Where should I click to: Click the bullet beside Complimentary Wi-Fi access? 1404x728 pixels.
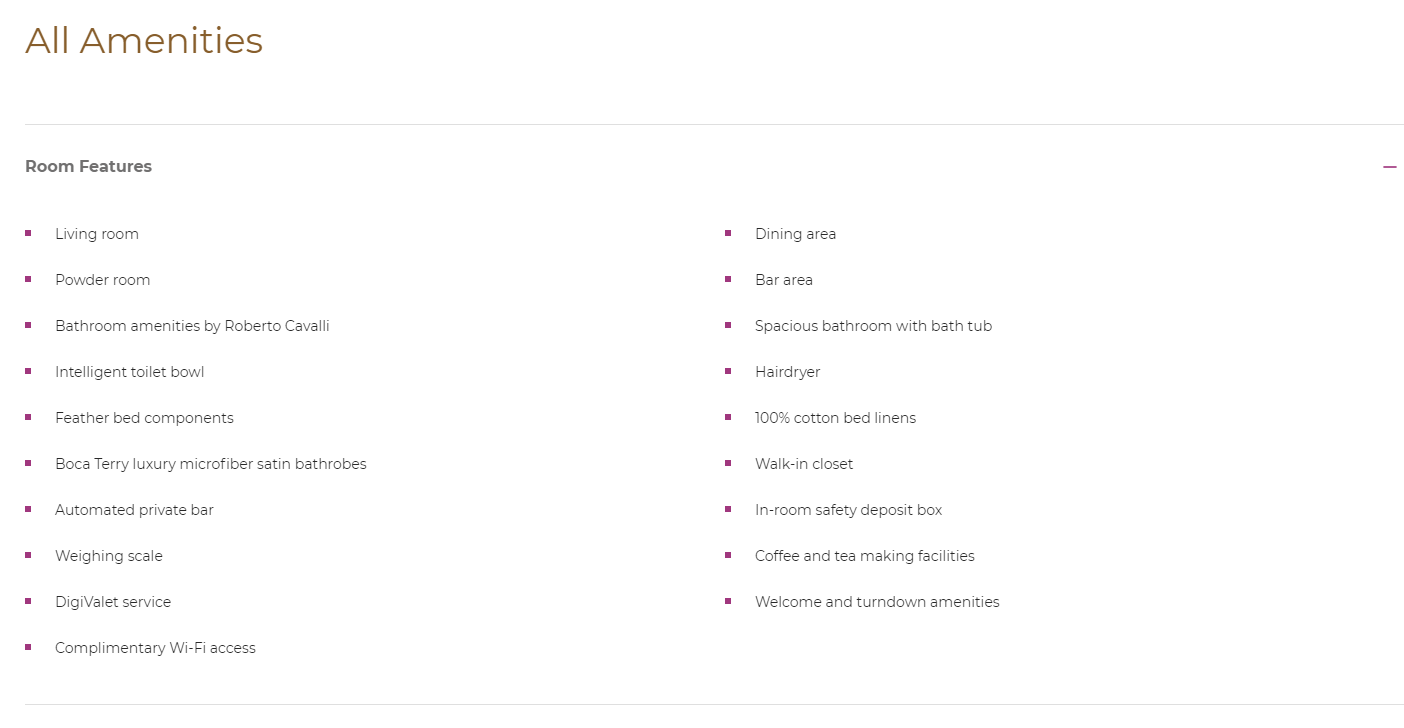pyautogui.click(x=28, y=647)
